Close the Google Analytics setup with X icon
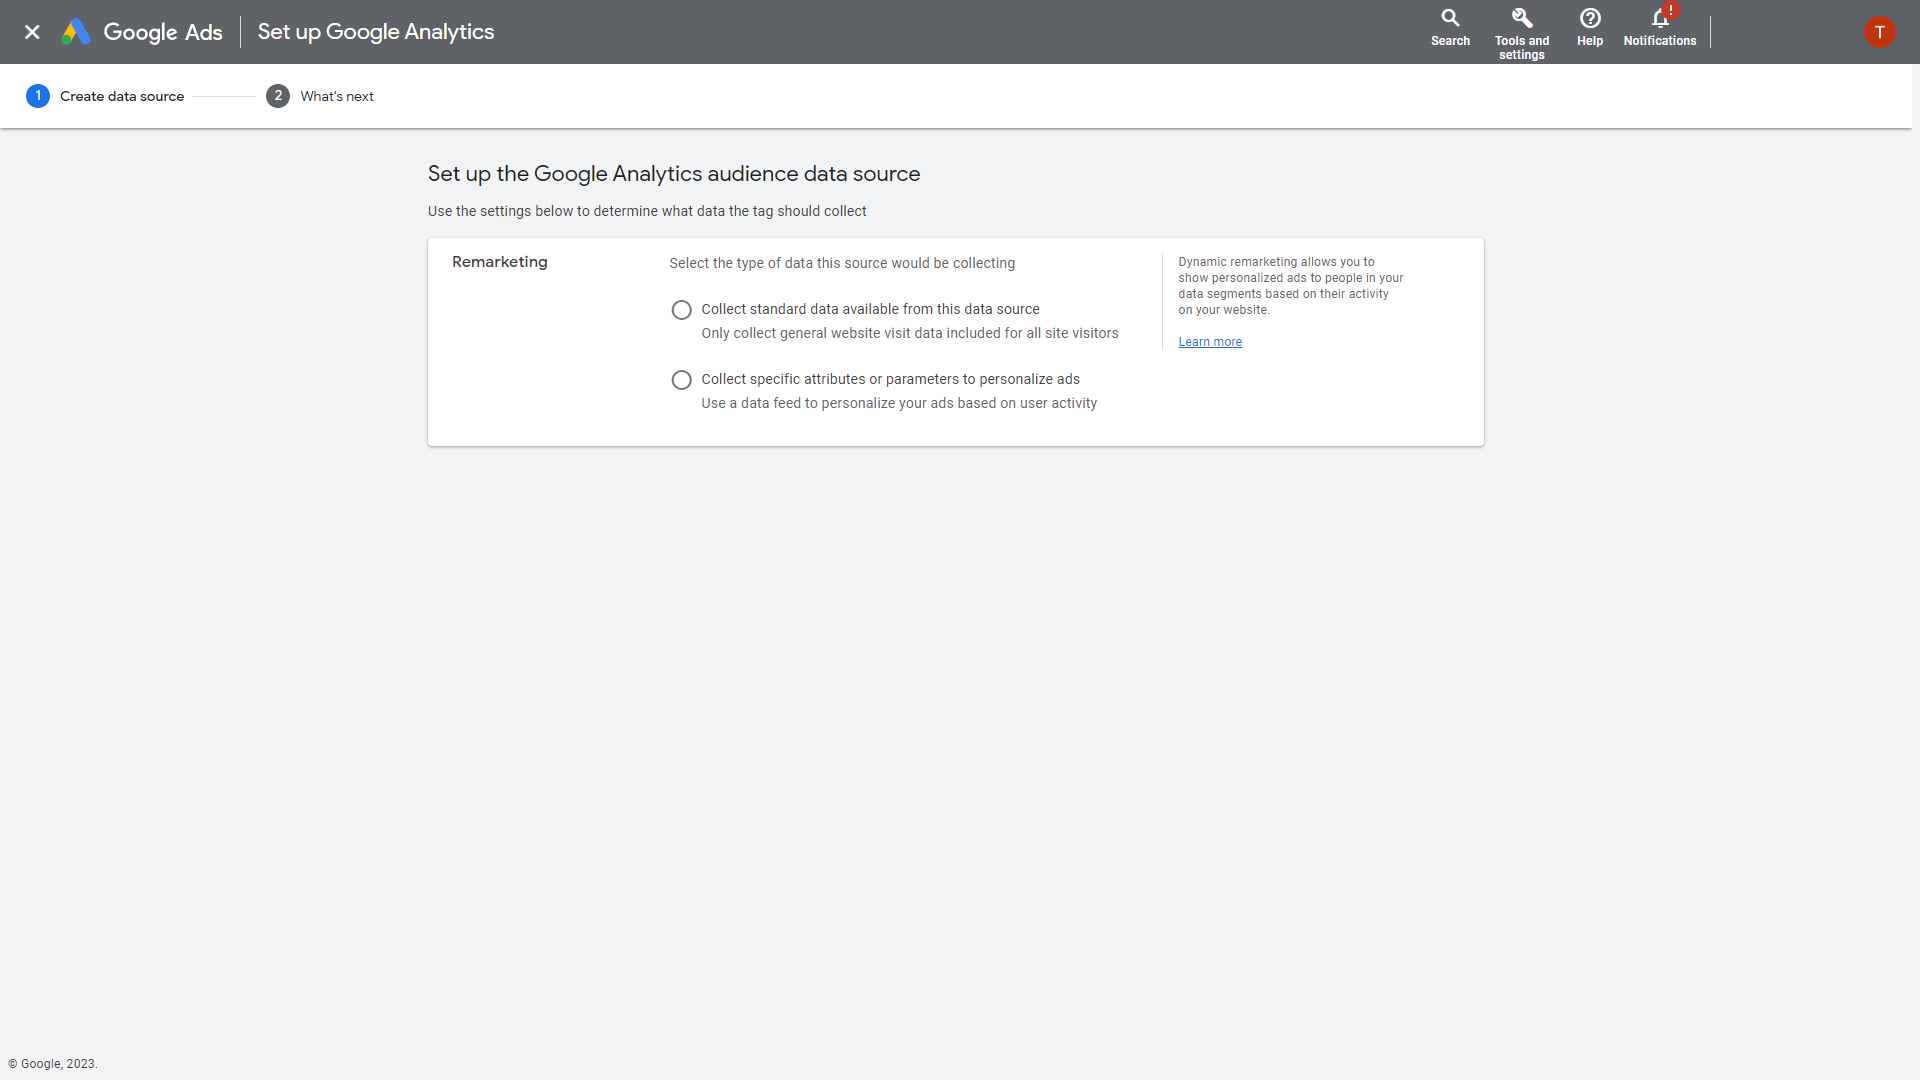 point(32,32)
